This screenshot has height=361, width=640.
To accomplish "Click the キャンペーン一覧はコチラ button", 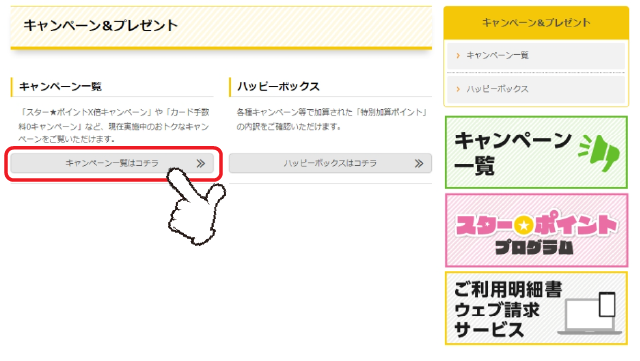I will click(x=112, y=163).
